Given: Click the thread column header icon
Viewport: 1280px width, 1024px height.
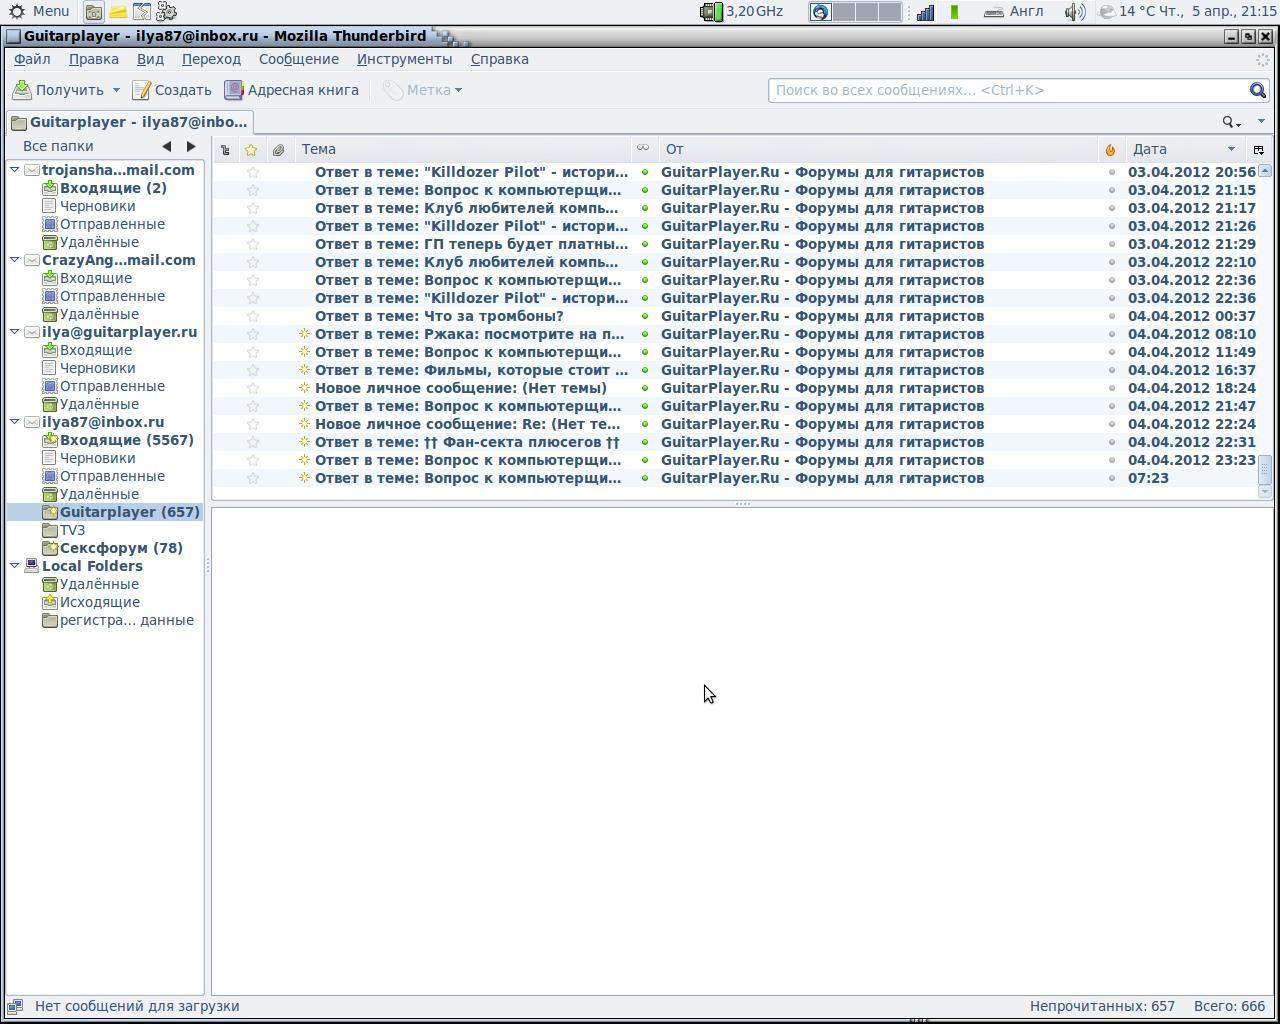Looking at the screenshot, I should 225,150.
